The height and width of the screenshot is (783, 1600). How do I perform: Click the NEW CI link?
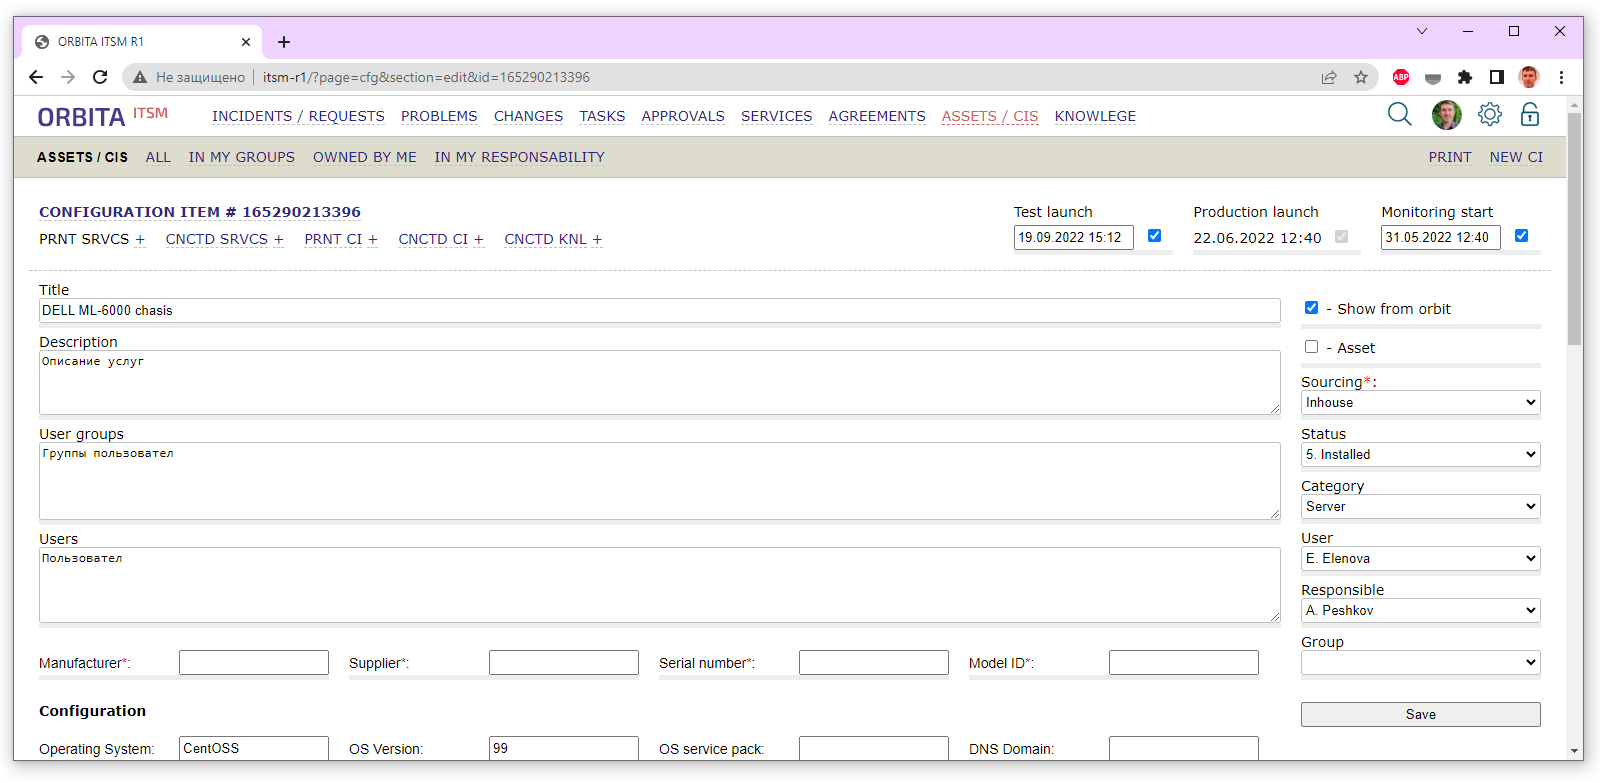[1515, 157]
